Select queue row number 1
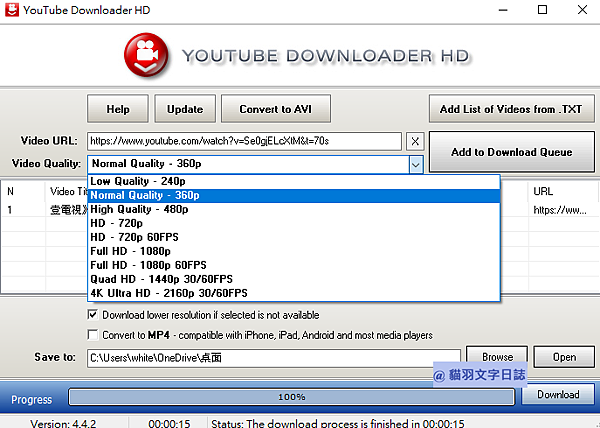Image resolution: width=600 pixels, height=428 pixels. click(10, 210)
